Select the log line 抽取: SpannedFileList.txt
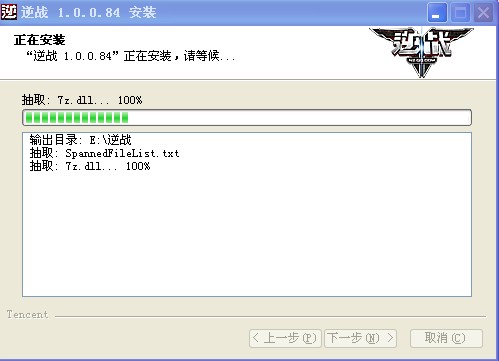 105,153
